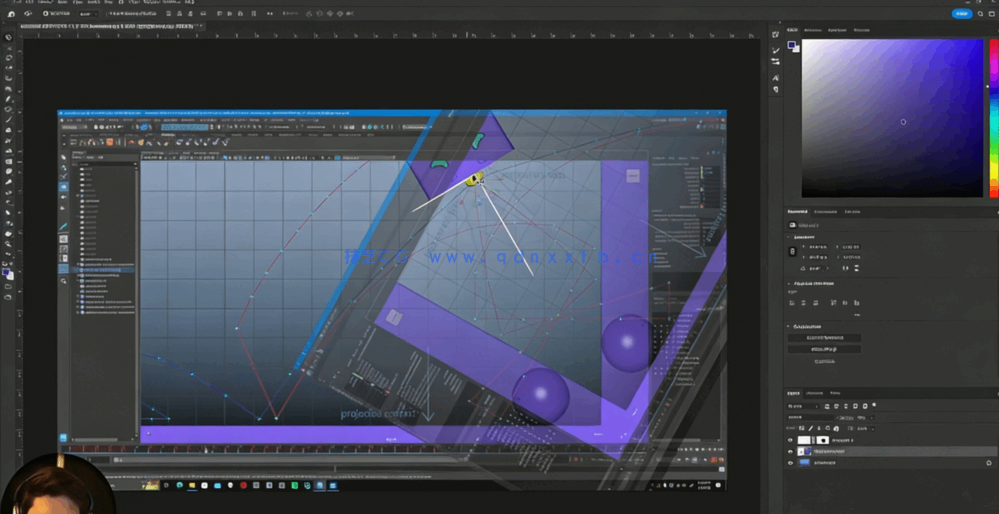The height and width of the screenshot is (514, 999).
Task: Click the home icon in the options bar
Action: click(x=11, y=14)
